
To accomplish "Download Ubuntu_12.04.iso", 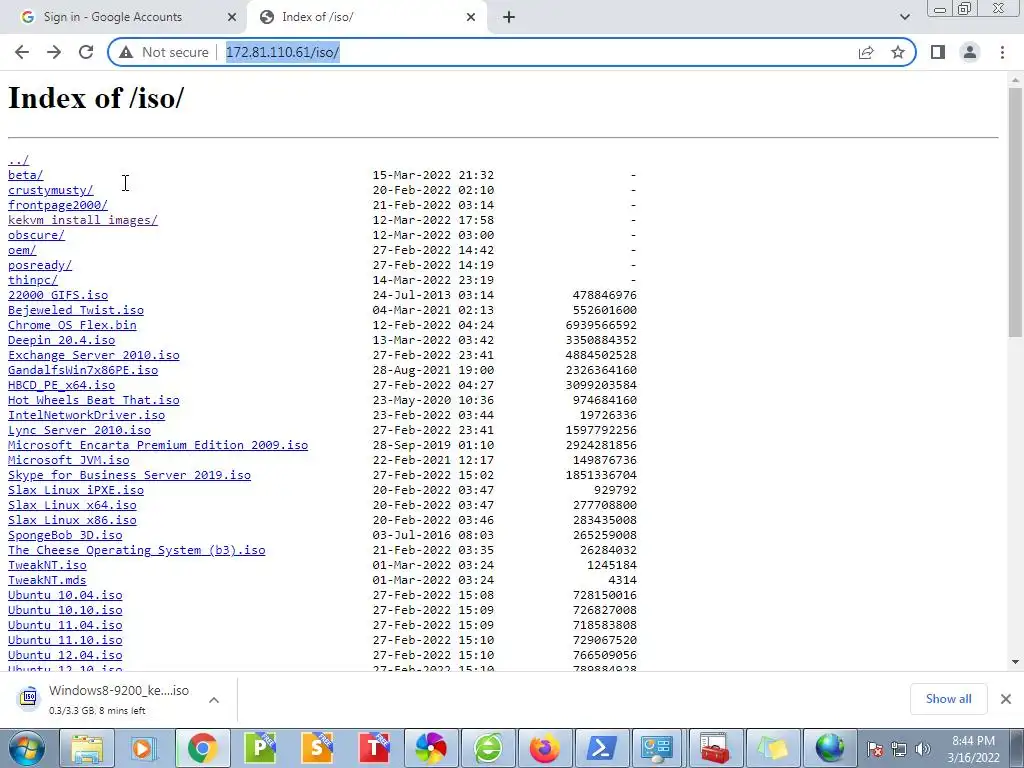I will pos(65,656).
